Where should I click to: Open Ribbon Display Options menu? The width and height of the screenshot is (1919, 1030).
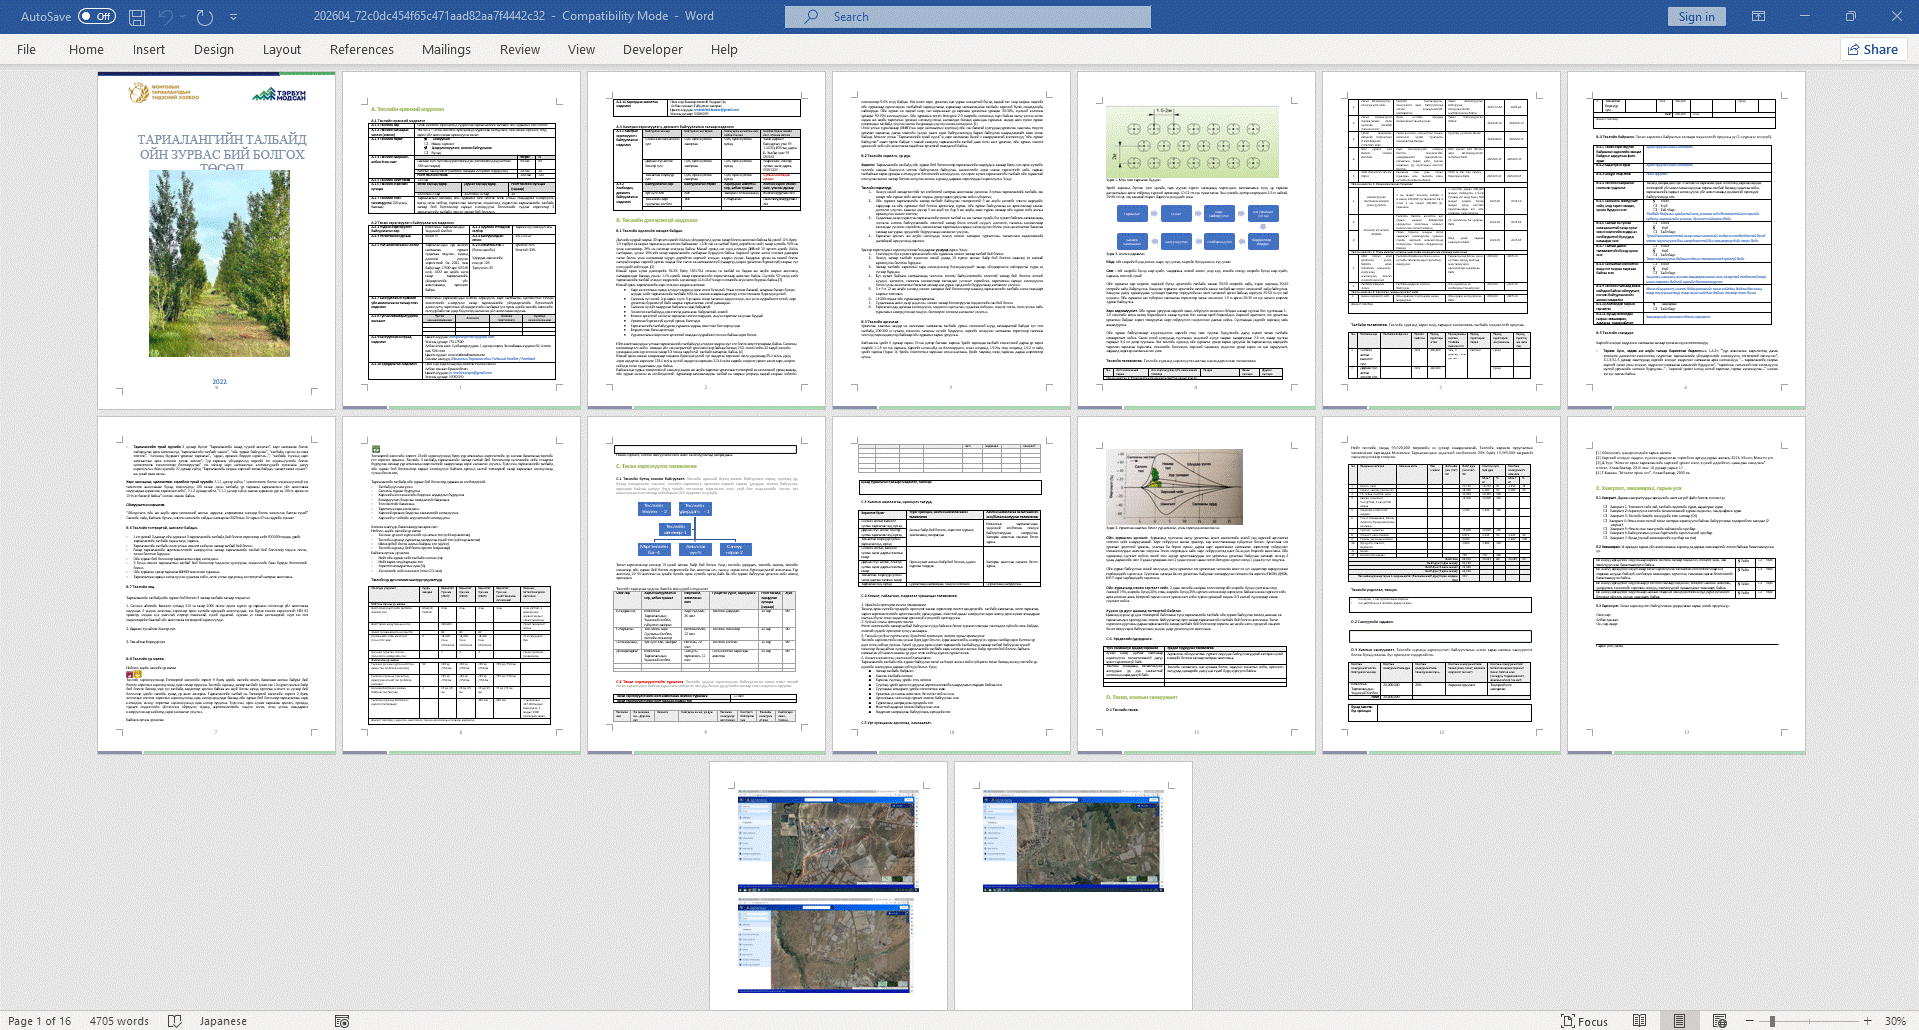pyautogui.click(x=1758, y=17)
